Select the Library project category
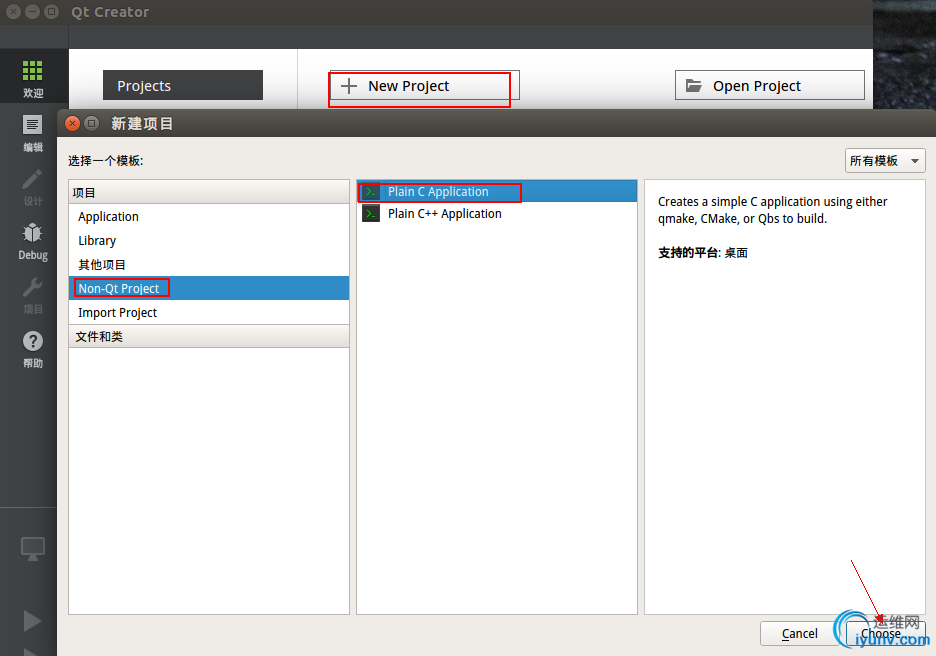Image resolution: width=936 pixels, height=656 pixels. pos(209,241)
